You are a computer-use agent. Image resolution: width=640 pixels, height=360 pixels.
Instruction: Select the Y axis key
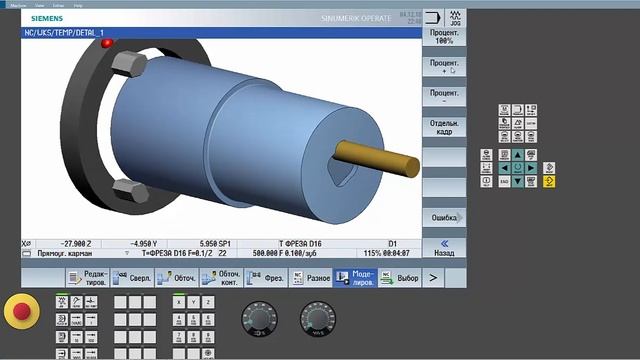193,302
